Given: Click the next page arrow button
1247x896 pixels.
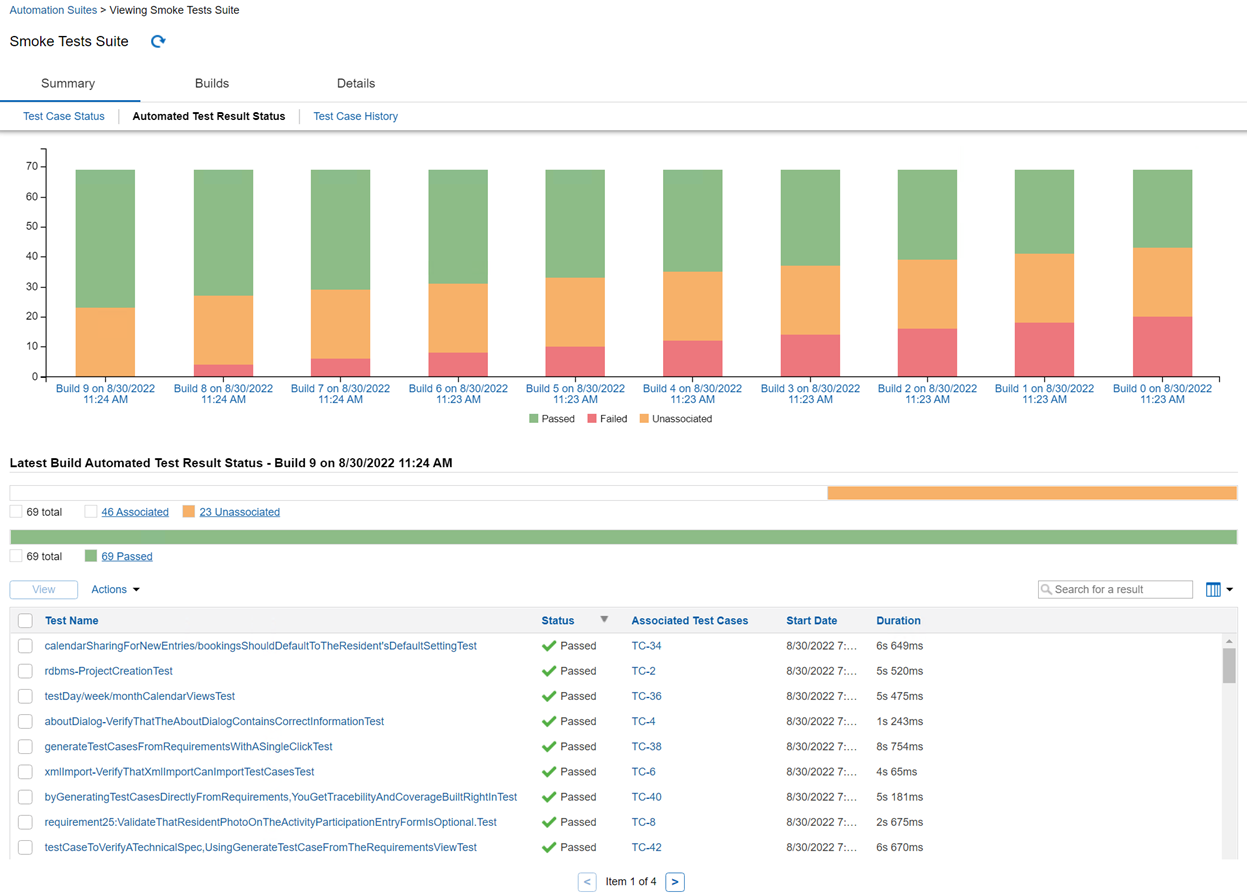Looking at the screenshot, I should 675,882.
